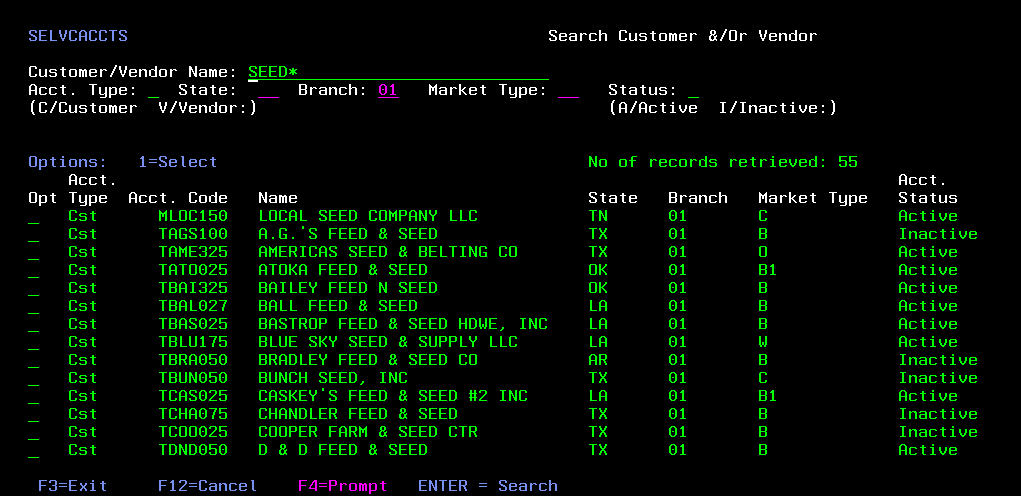Click Opt field for CASKEY'S FEED & SEED #2

click(x=34, y=397)
